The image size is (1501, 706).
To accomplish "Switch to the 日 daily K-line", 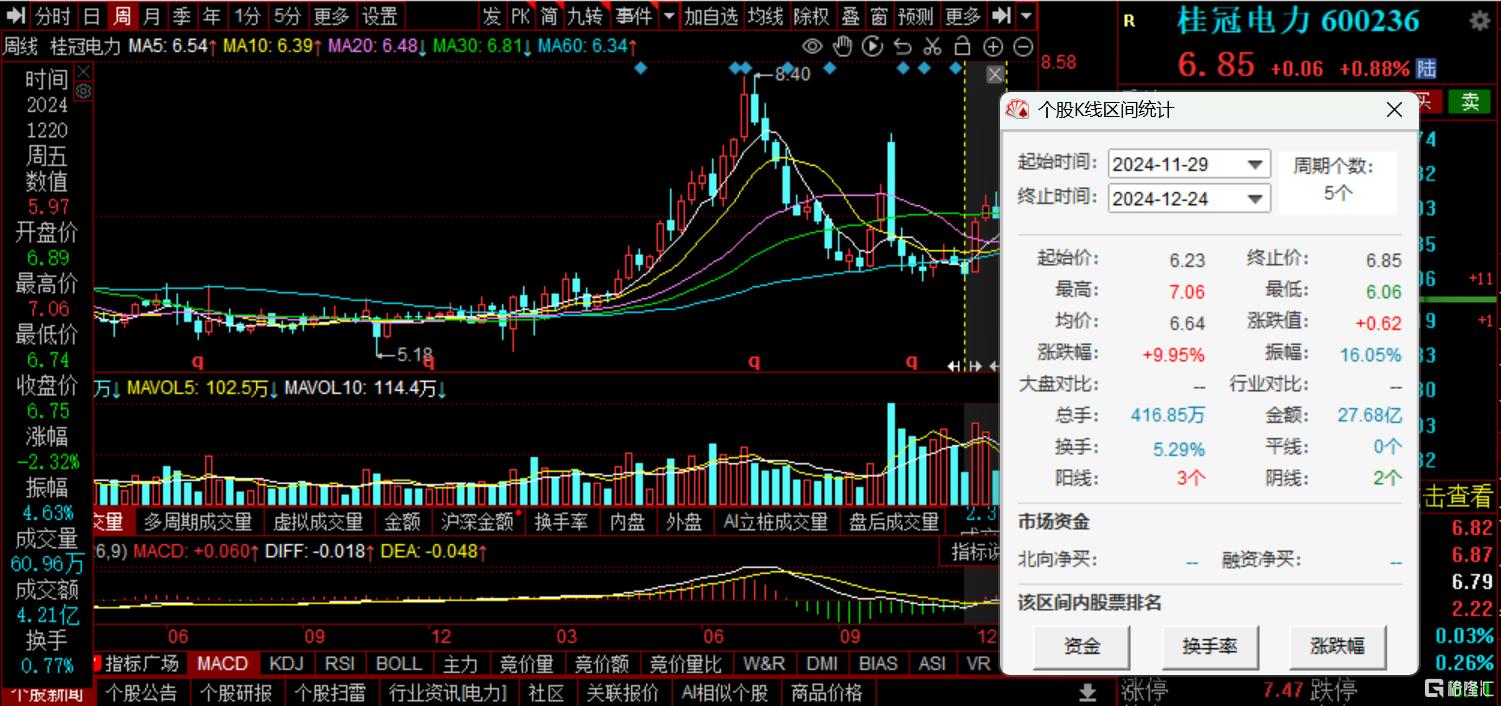I will coord(91,16).
